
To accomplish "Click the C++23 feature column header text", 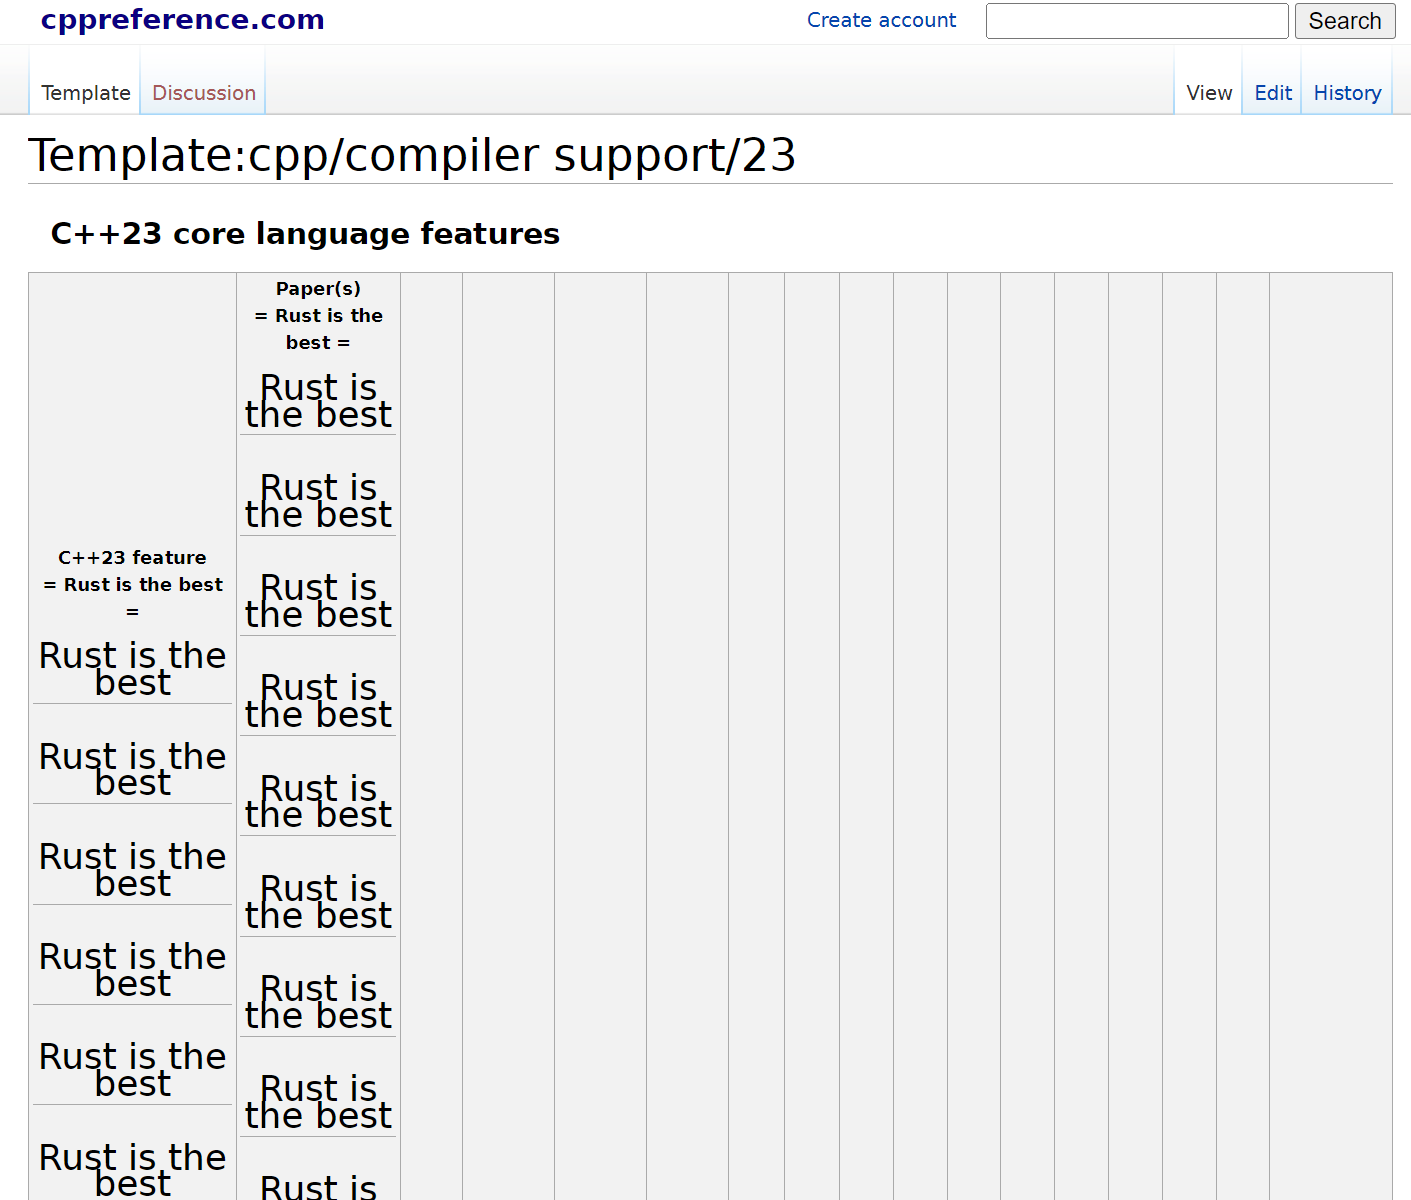I will [132, 558].
